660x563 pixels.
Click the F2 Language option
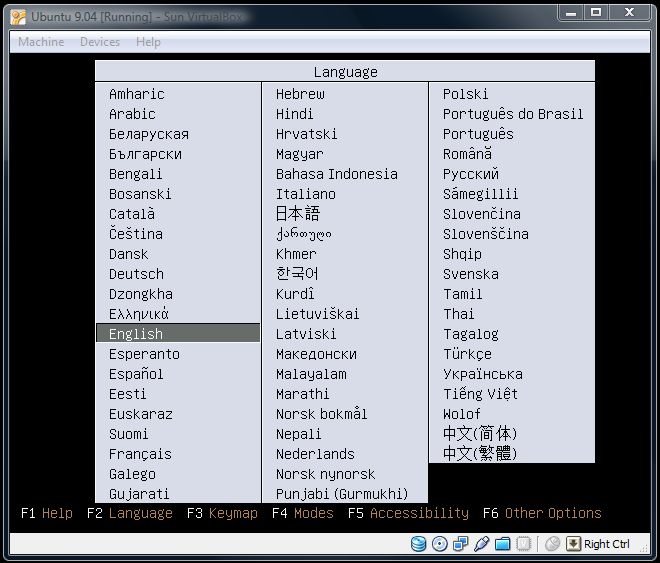click(130, 513)
